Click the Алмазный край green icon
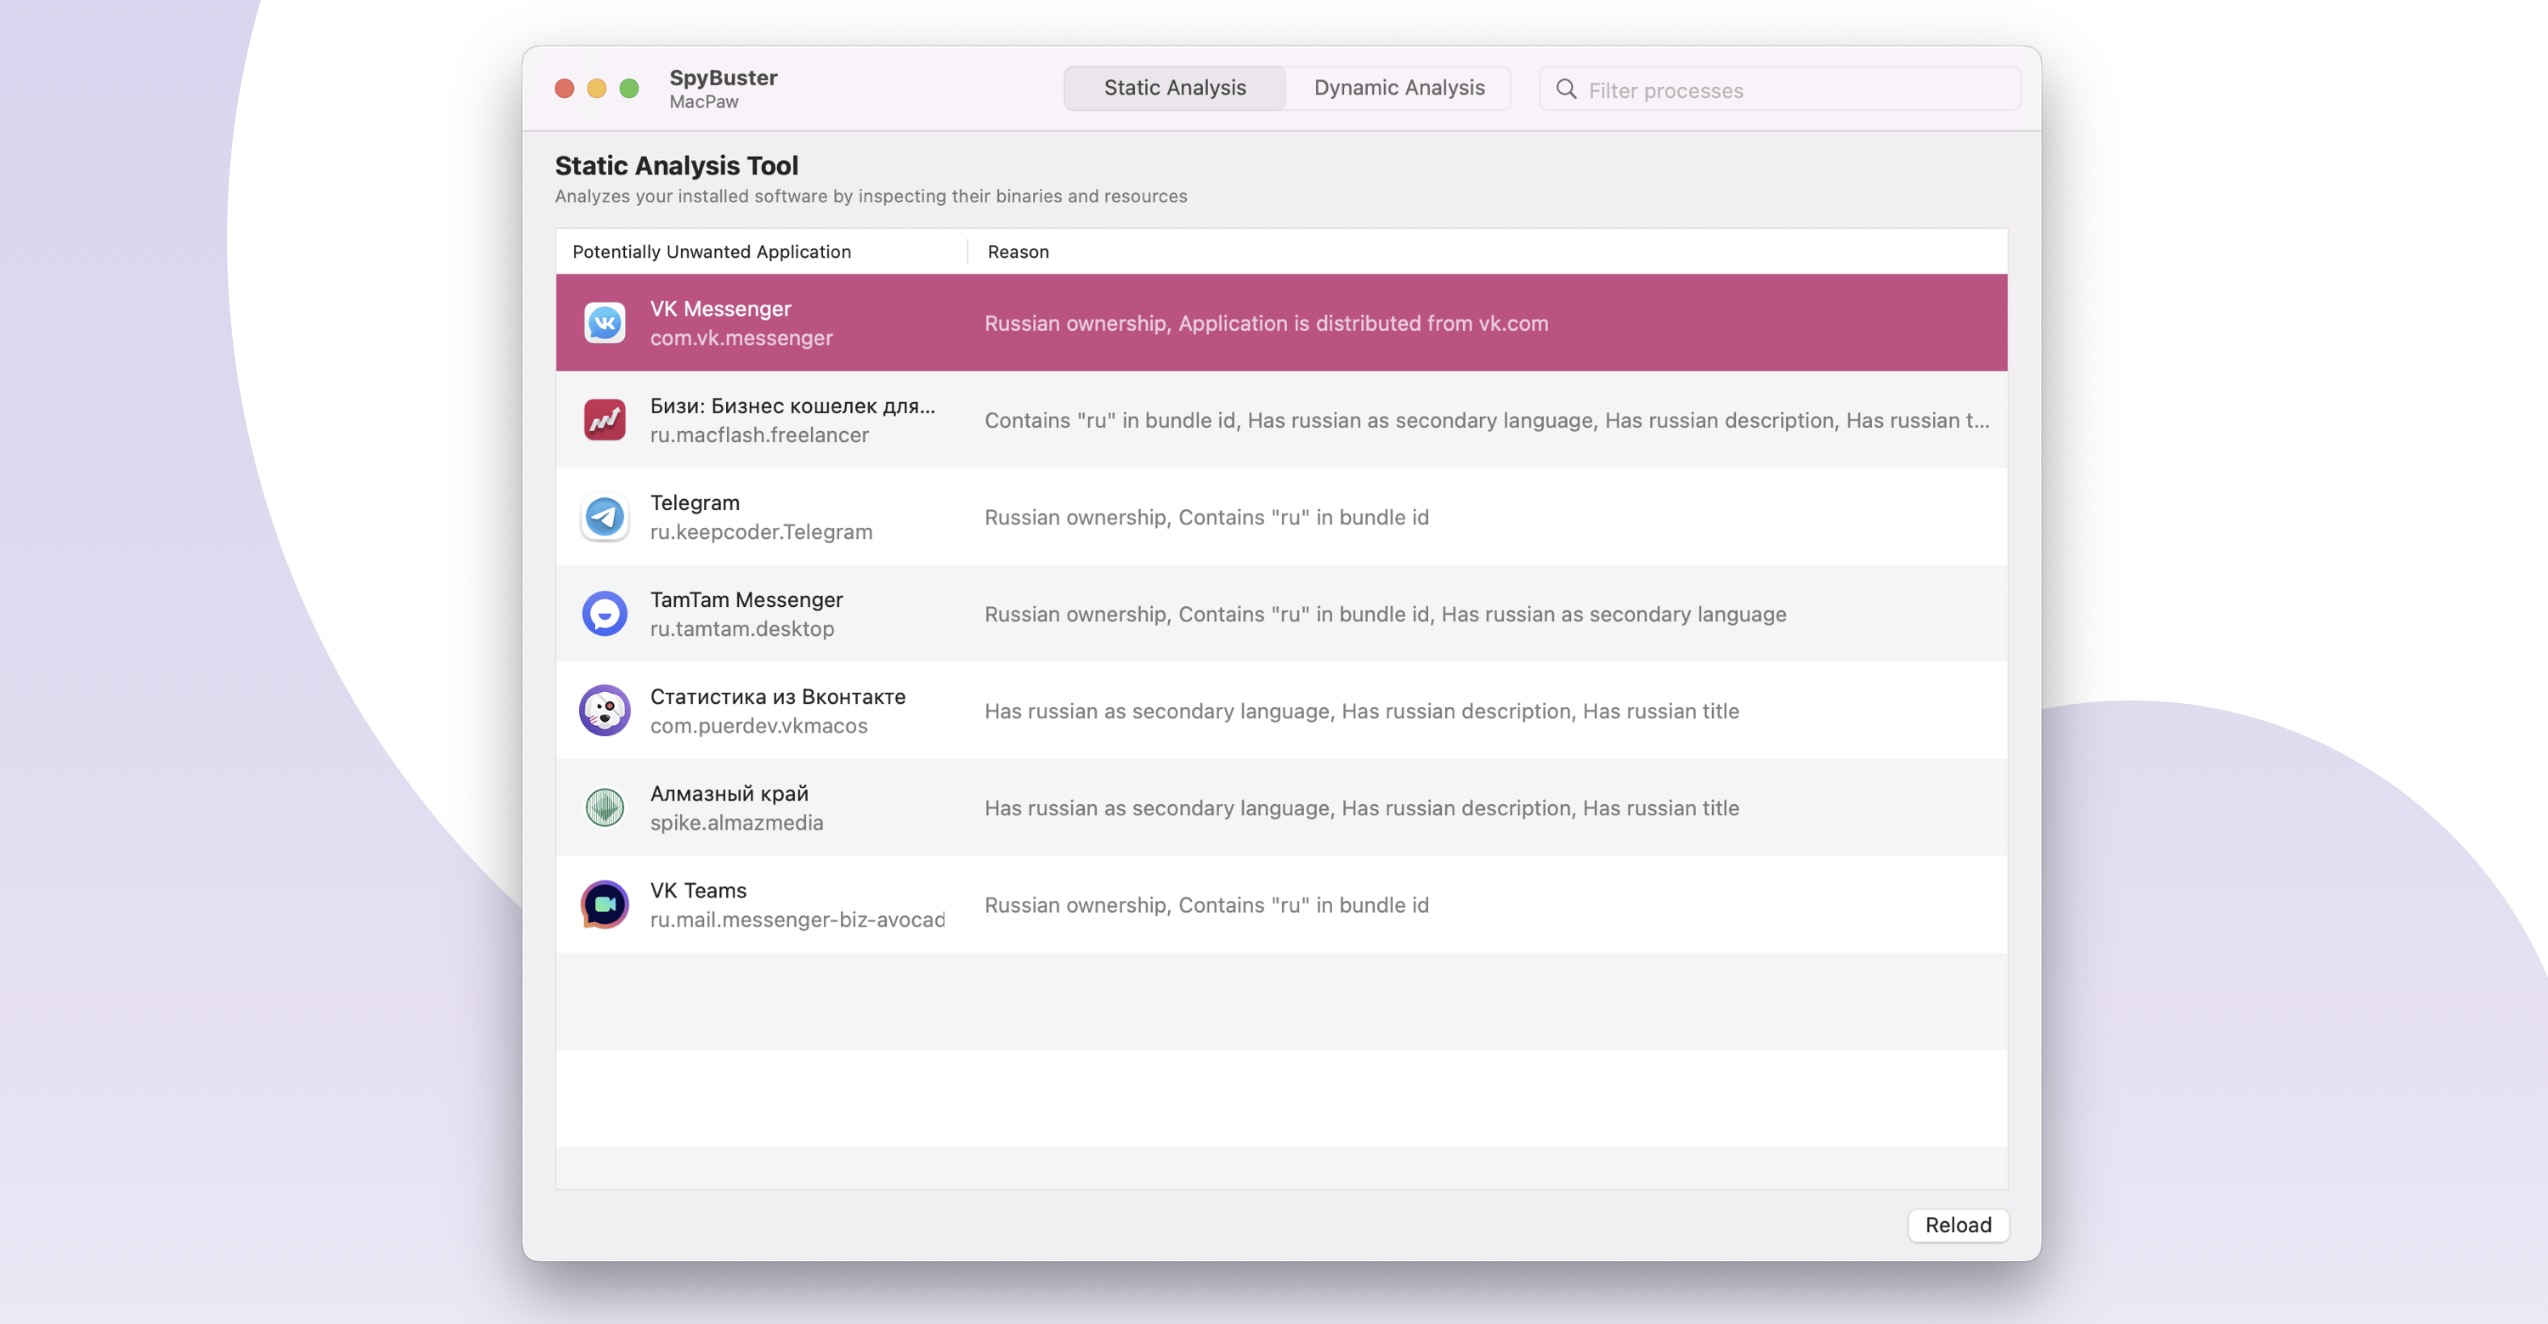 (x=604, y=808)
